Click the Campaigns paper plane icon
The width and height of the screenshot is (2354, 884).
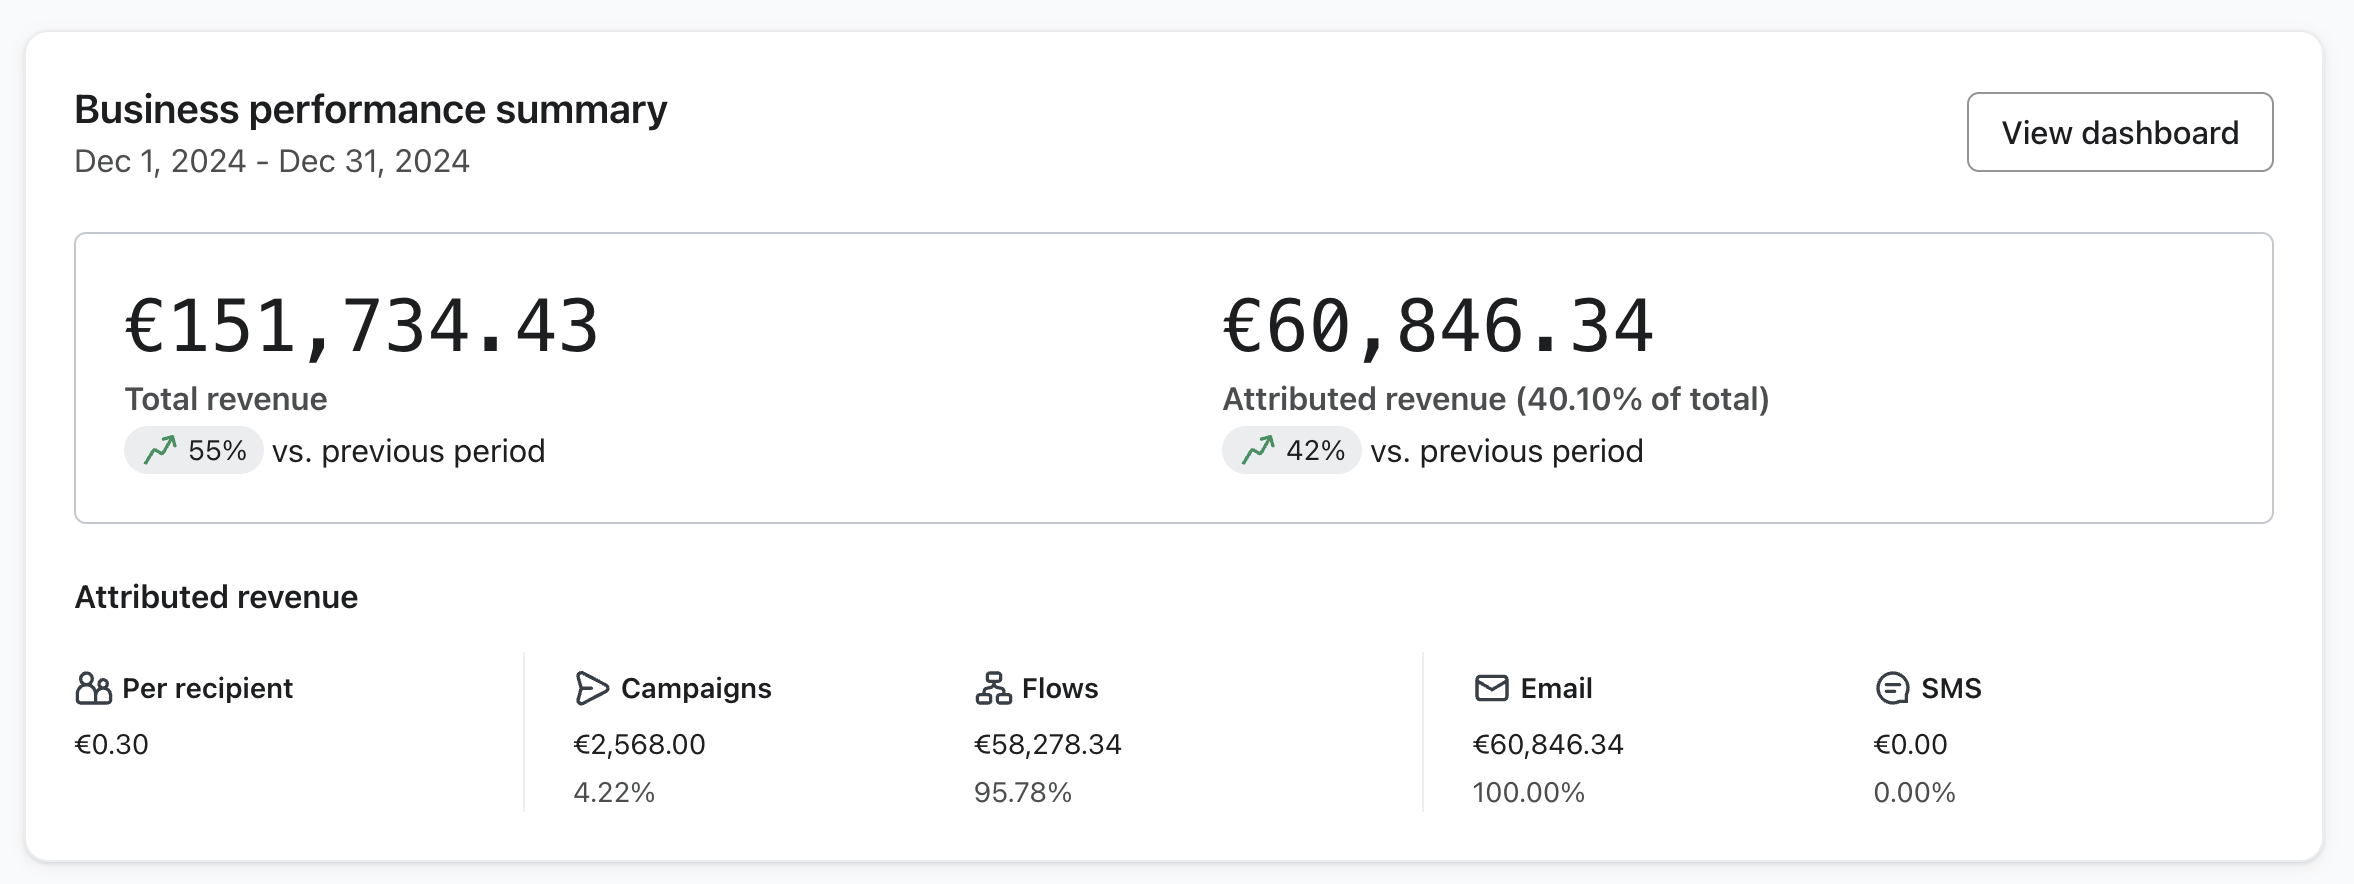coord(591,689)
